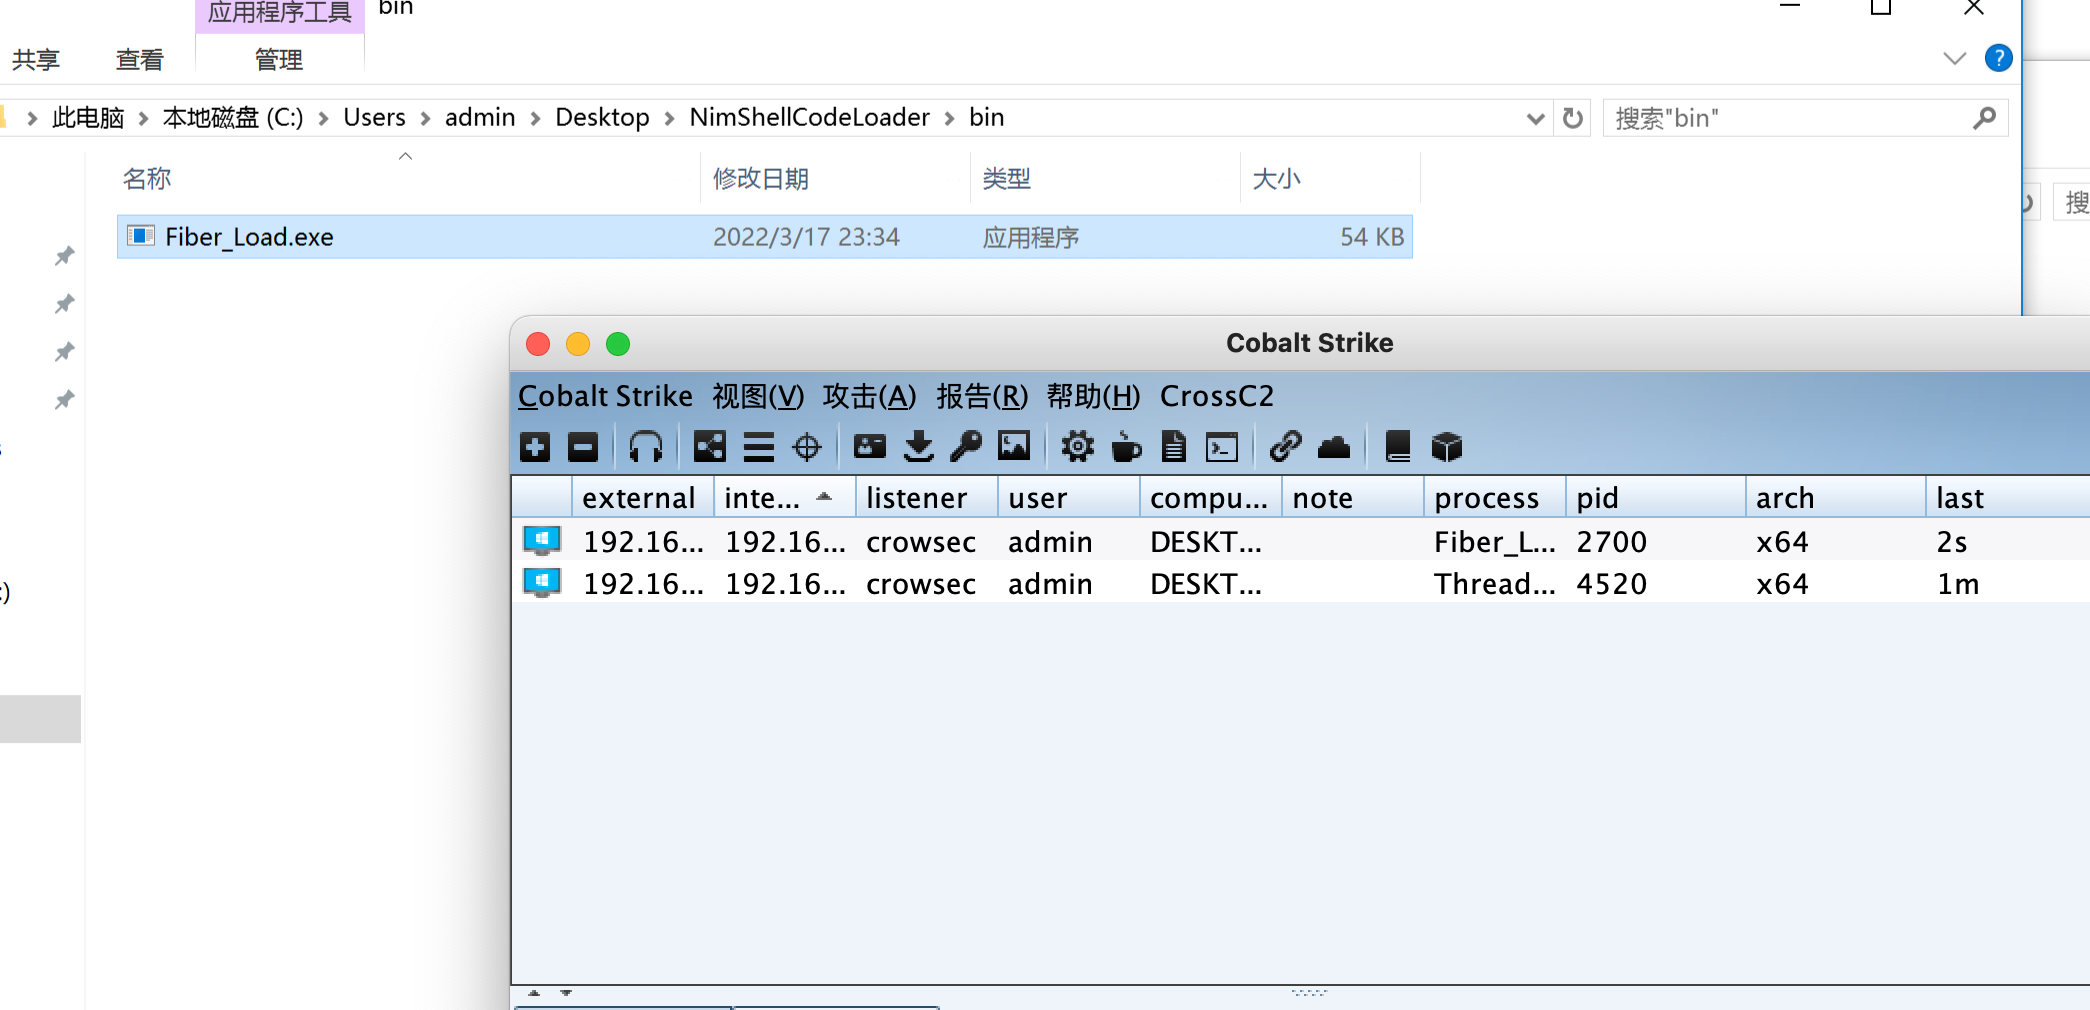Switch to 管理 ribbon tab
This screenshot has height=1010, width=2090.
click(279, 60)
